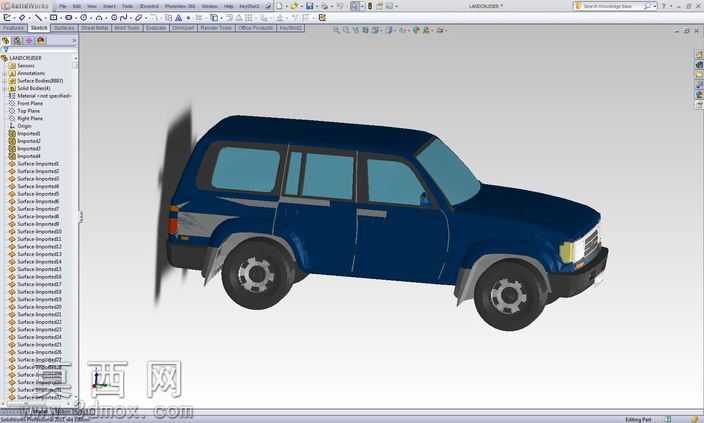This screenshot has height=423, width=704.
Task: Save the document with the disk icon
Action: 309,6
